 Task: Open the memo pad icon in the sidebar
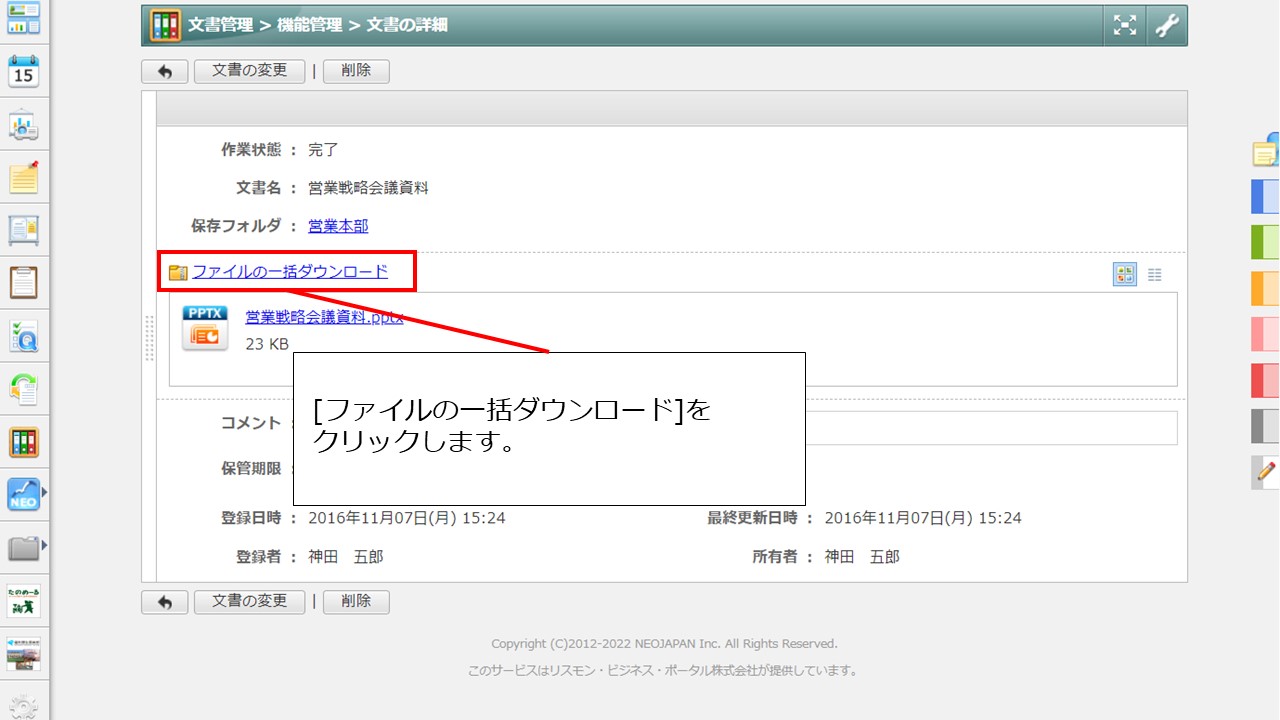[22, 178]
